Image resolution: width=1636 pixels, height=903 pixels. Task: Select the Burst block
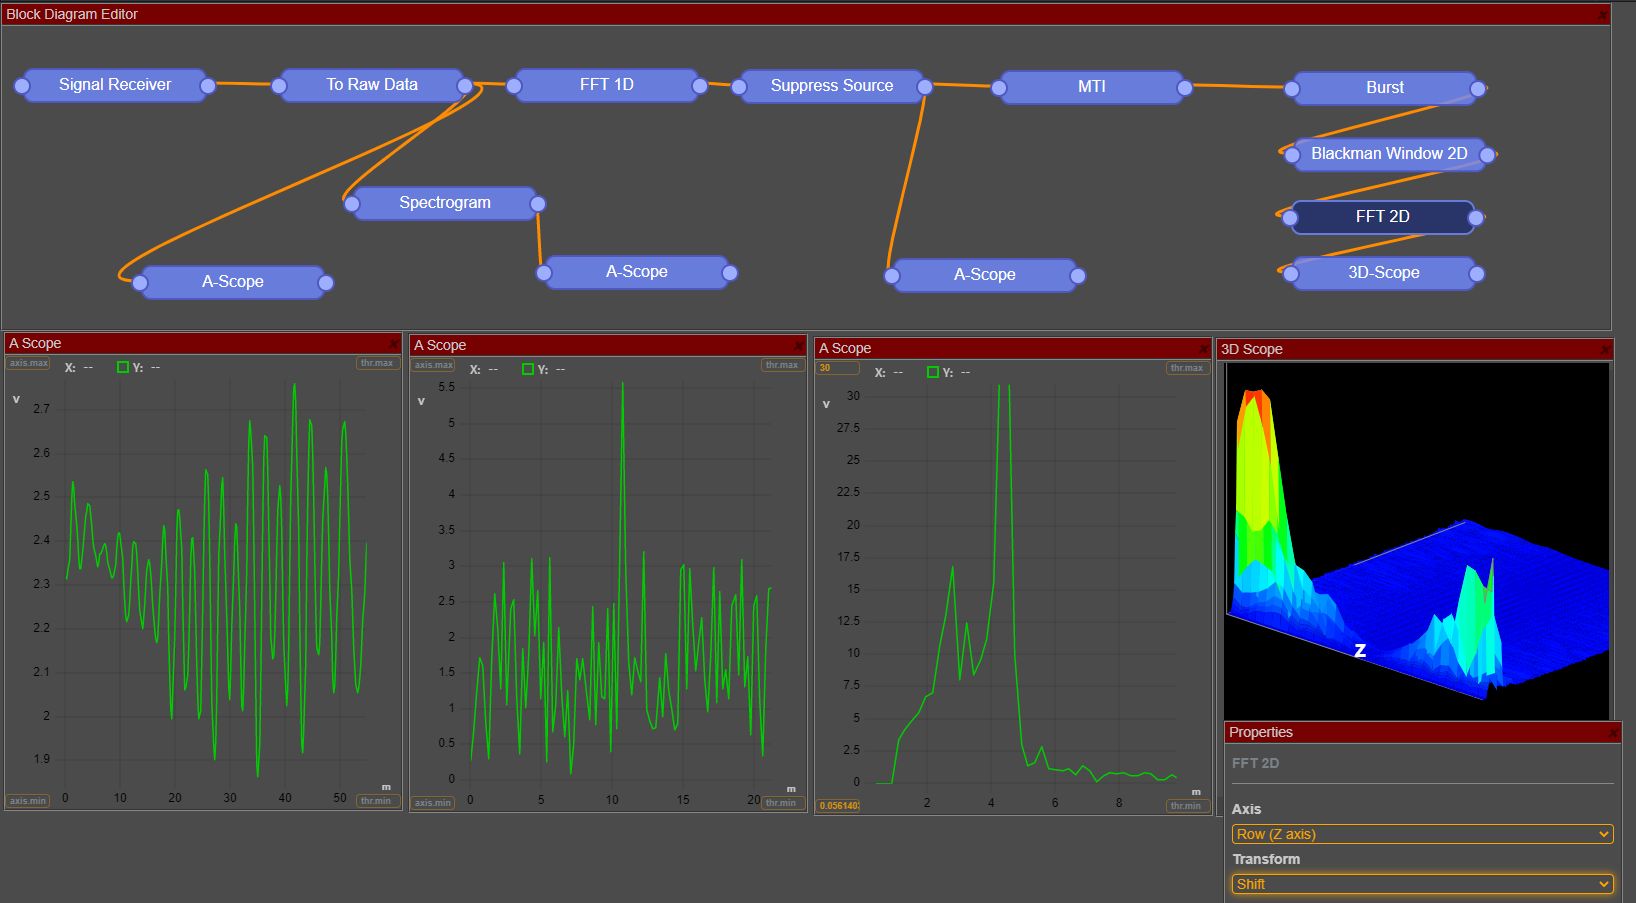[1384, 88]
